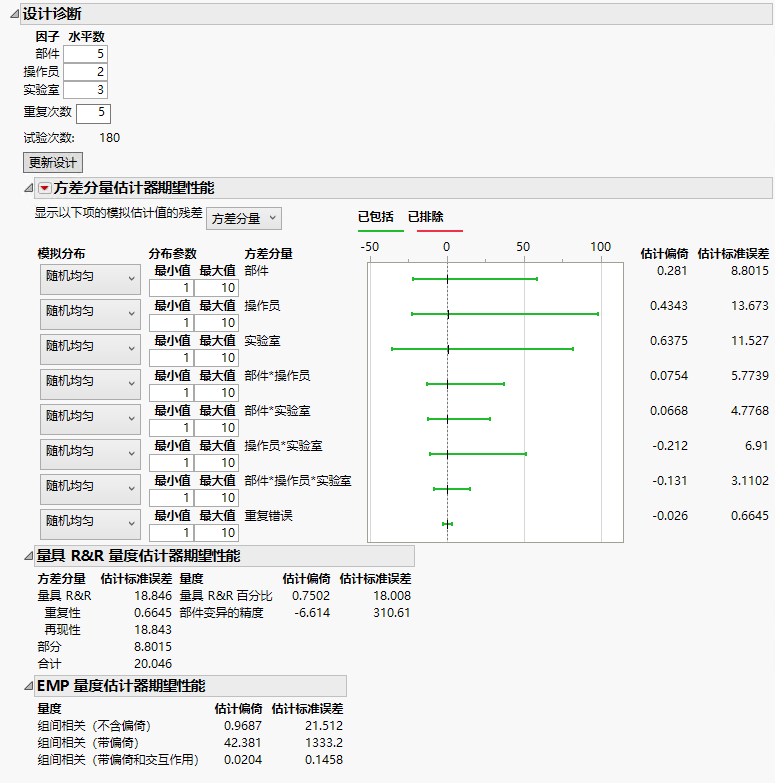The width and height of the screenshot is (775, 783).
Task: Edit 实验室 level count field
Action: tap(85, 90)
